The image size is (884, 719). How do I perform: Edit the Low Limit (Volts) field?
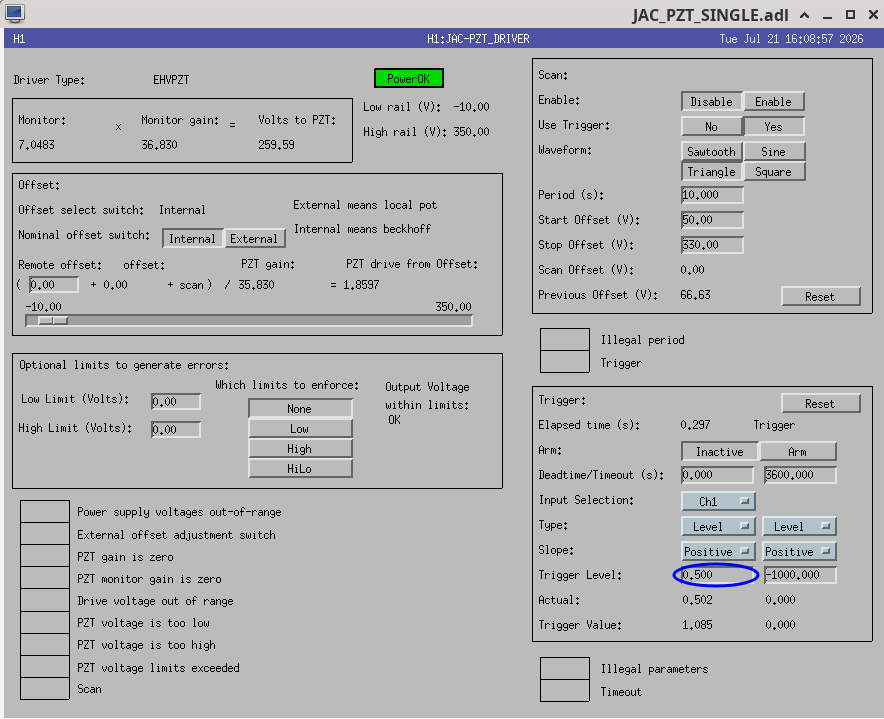click(x=176, y=402)
